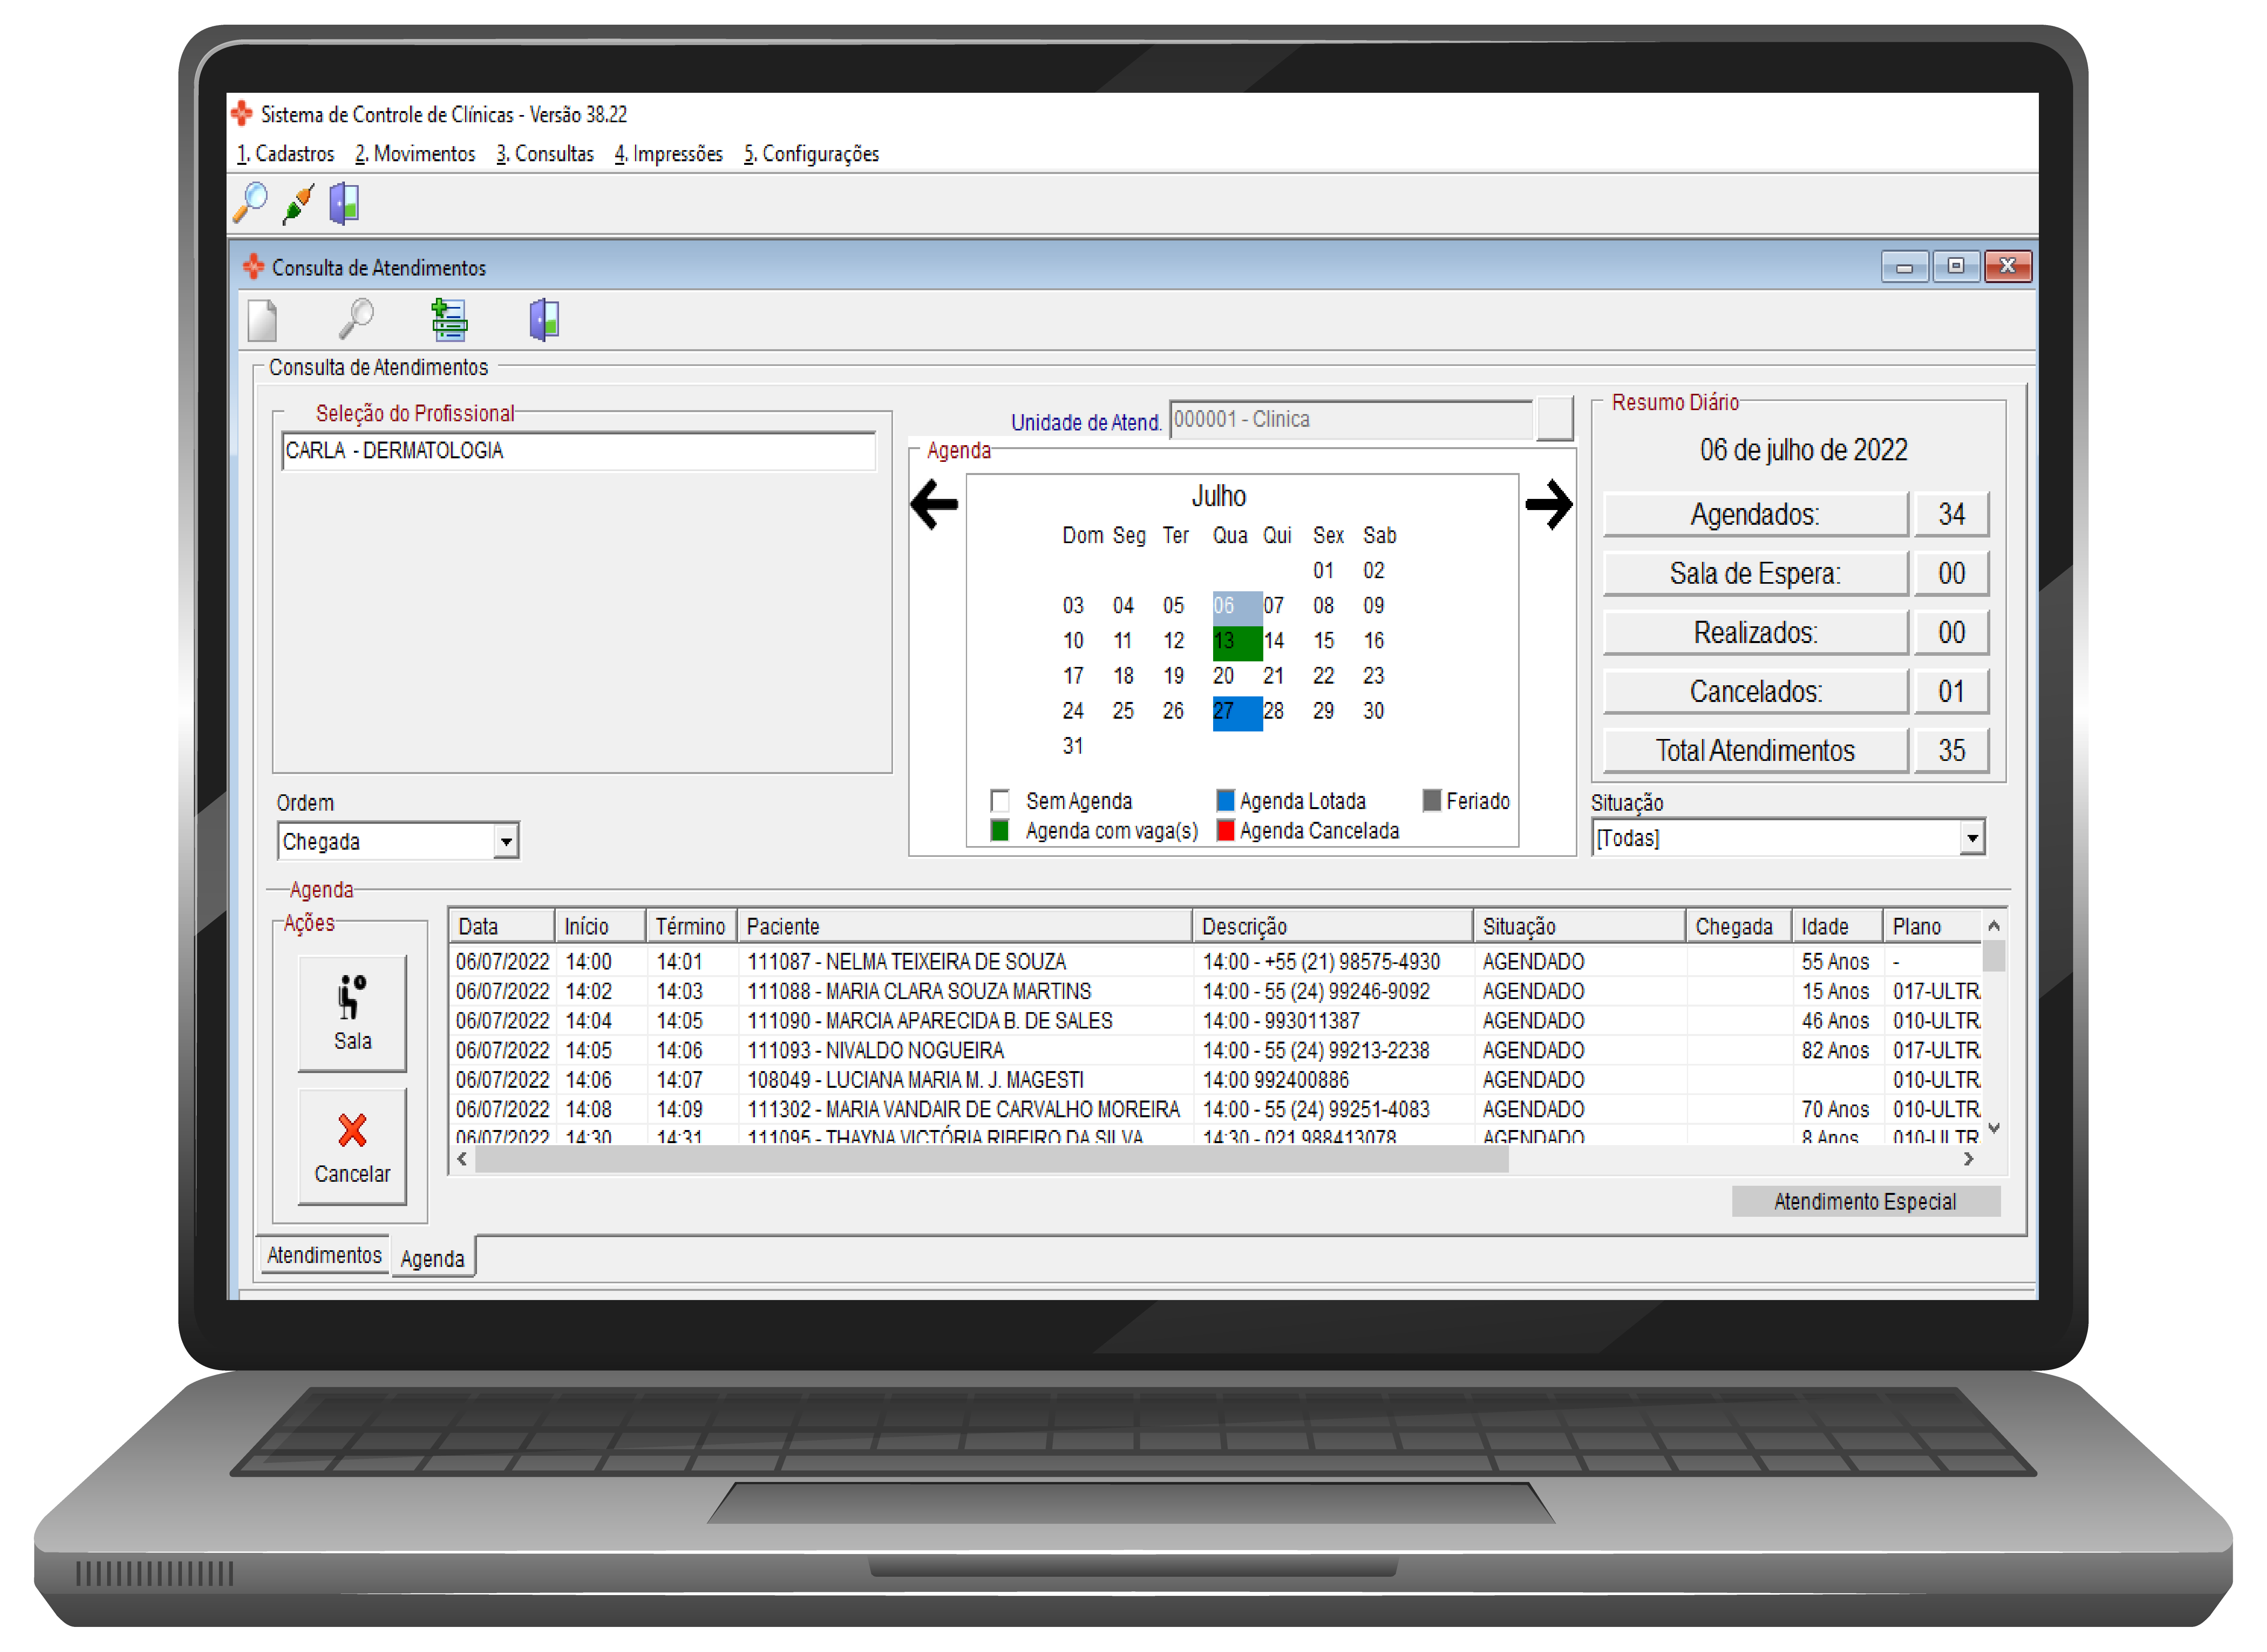Open the Cadastros menu
This screenshot has height=1652, width=2267.
(x=285, y=154)
